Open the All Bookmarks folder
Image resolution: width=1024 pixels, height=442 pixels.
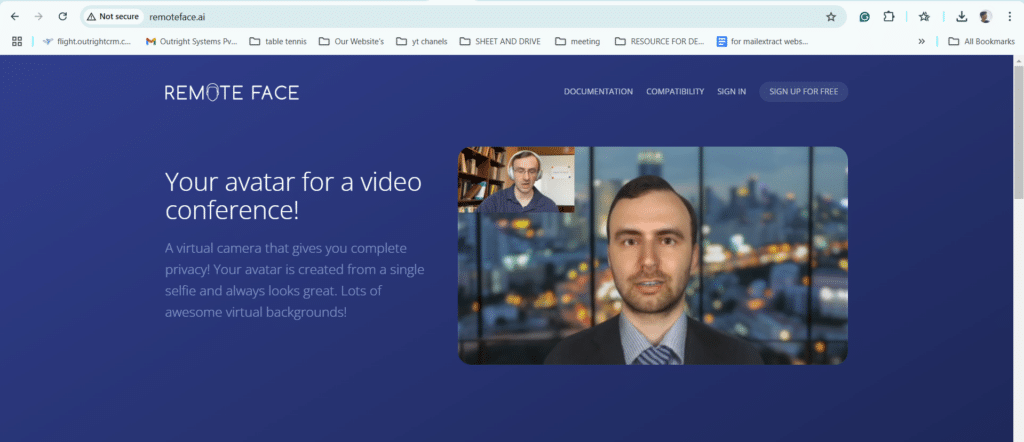[x=982, y=41]
